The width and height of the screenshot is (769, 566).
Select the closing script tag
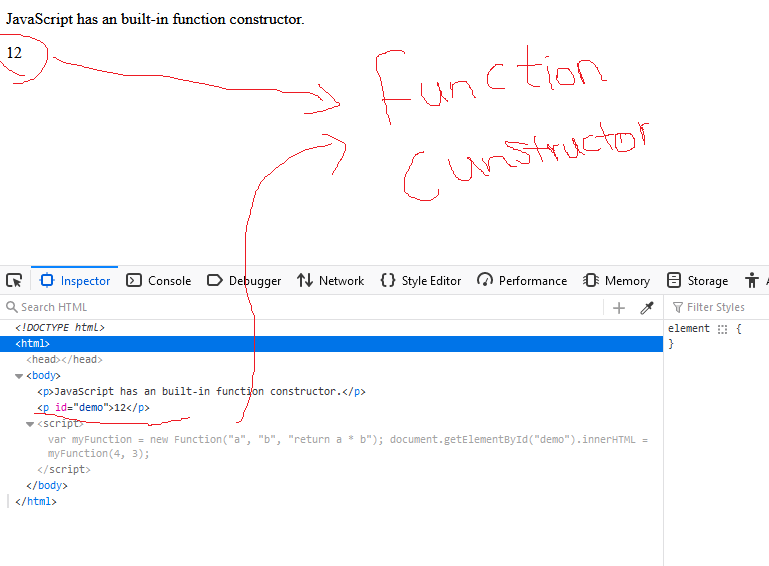click(x=64, y=469)
